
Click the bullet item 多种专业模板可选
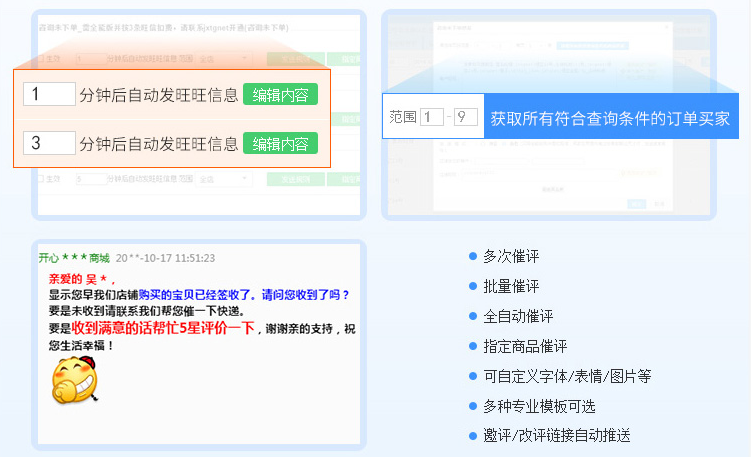tap(539, 406)
